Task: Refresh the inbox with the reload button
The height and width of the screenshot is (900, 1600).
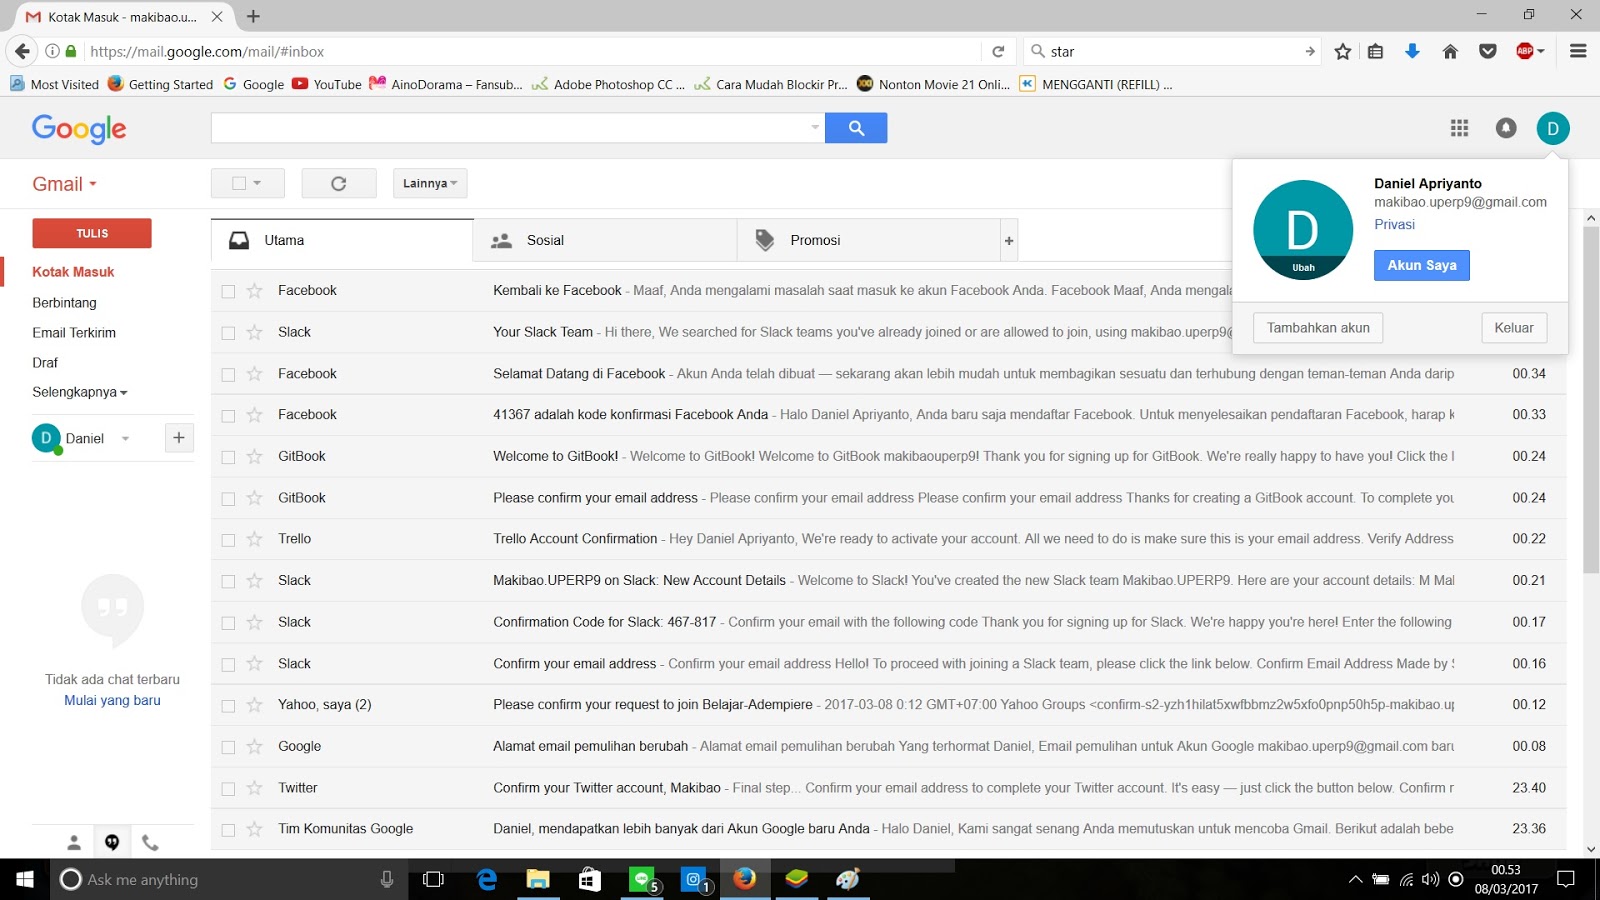Action: click(x=339, y=183)
